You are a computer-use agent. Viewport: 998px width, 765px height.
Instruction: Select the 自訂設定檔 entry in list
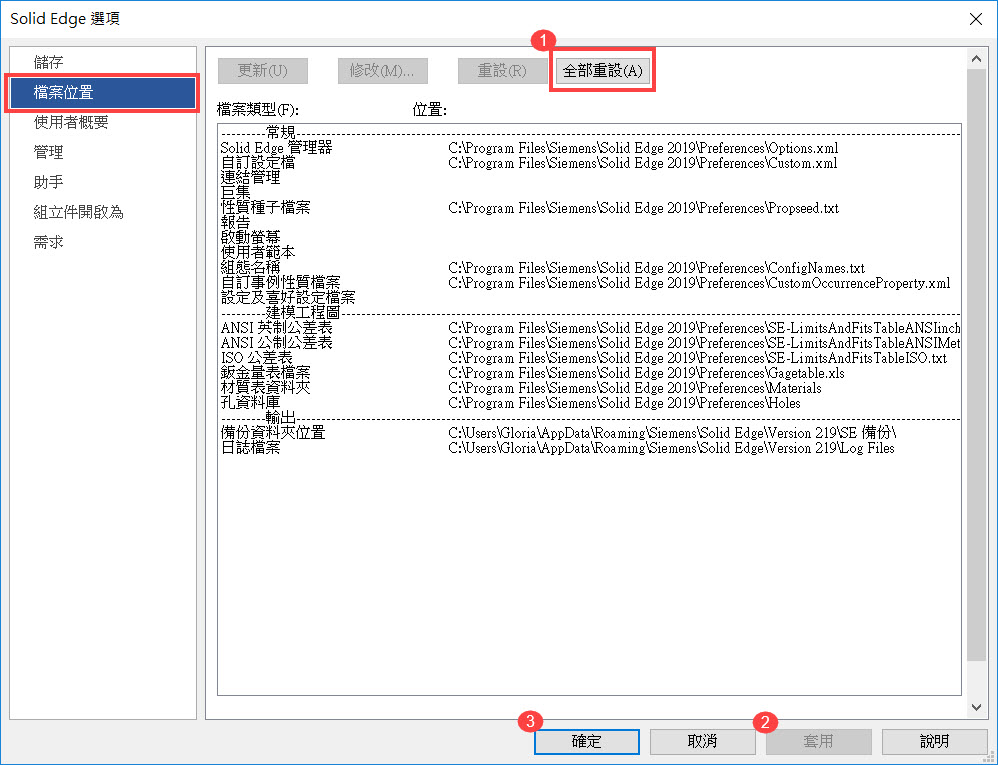[x=258, y=163]
